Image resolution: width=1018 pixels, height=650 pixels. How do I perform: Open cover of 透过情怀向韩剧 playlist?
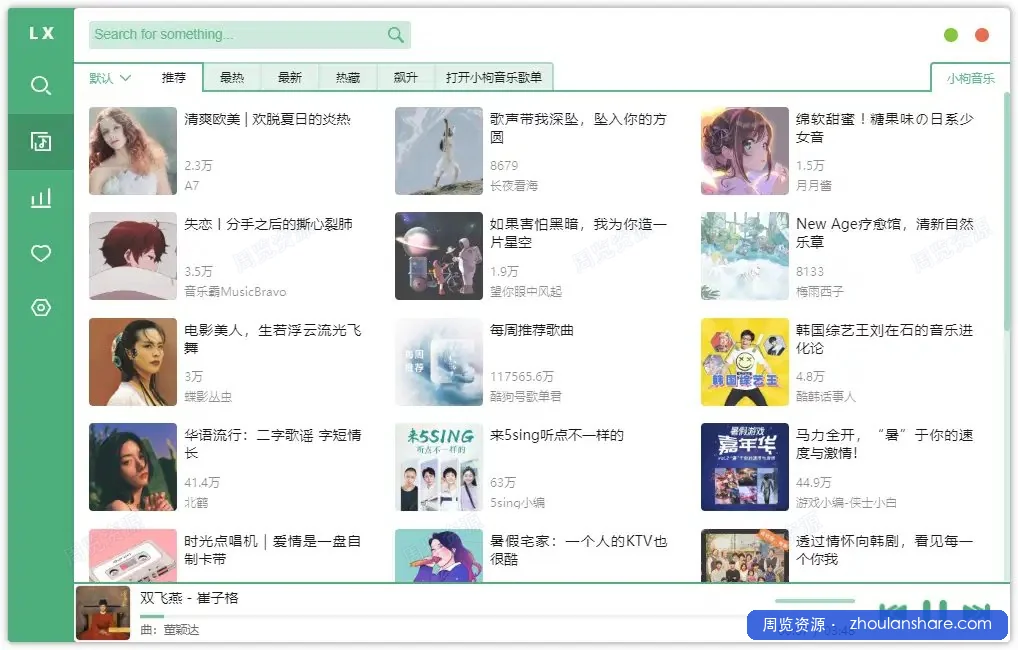(745, 555)
